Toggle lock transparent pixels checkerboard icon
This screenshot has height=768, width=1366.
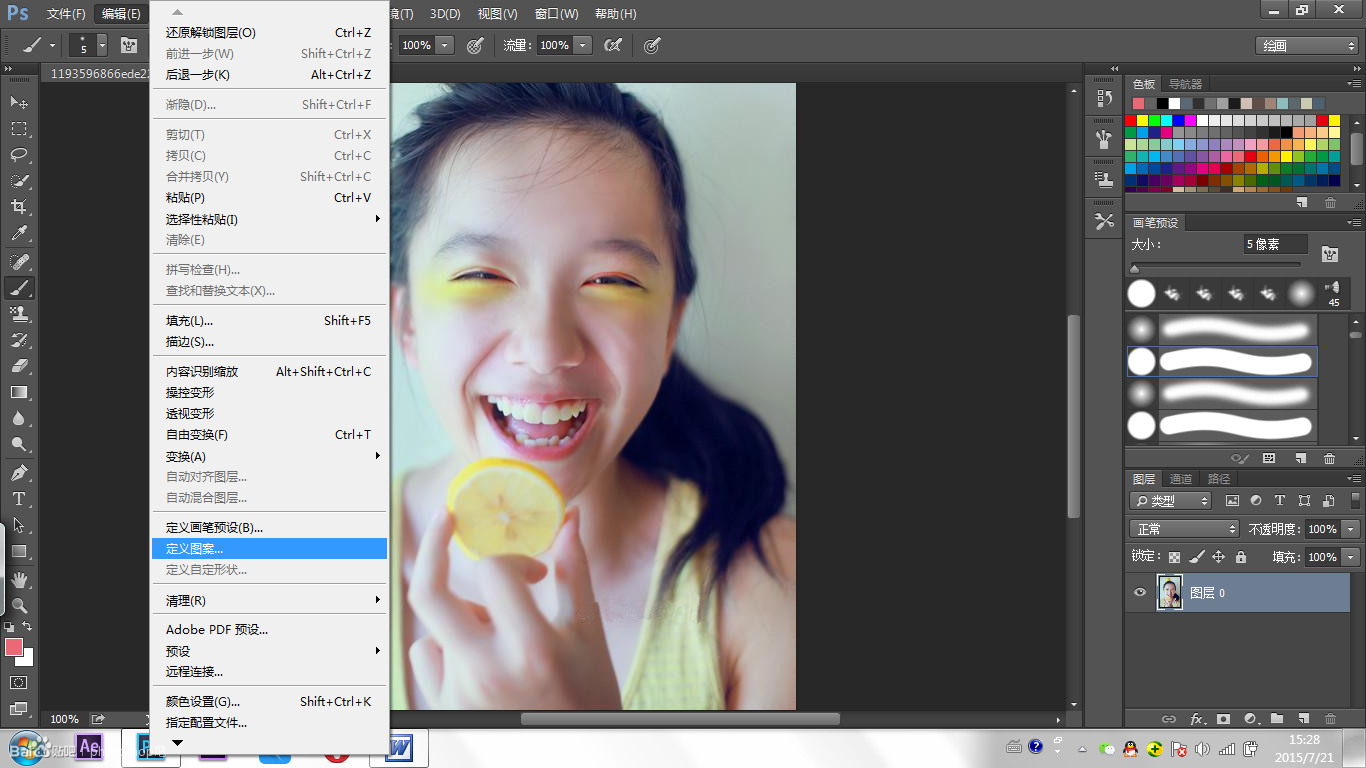click(x=1174, y=557)
